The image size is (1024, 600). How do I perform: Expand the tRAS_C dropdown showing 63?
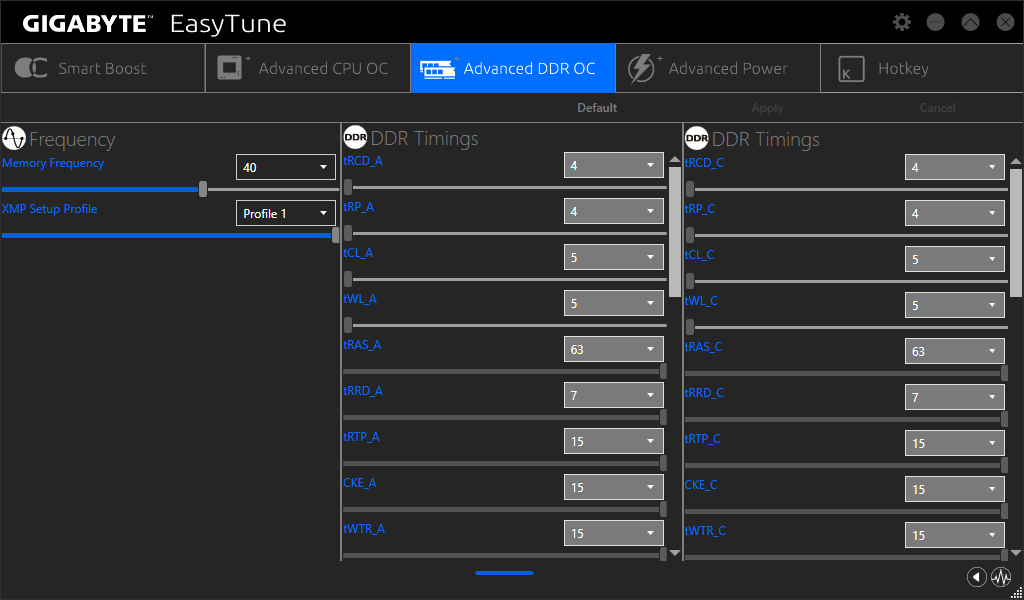pos(955,351)
